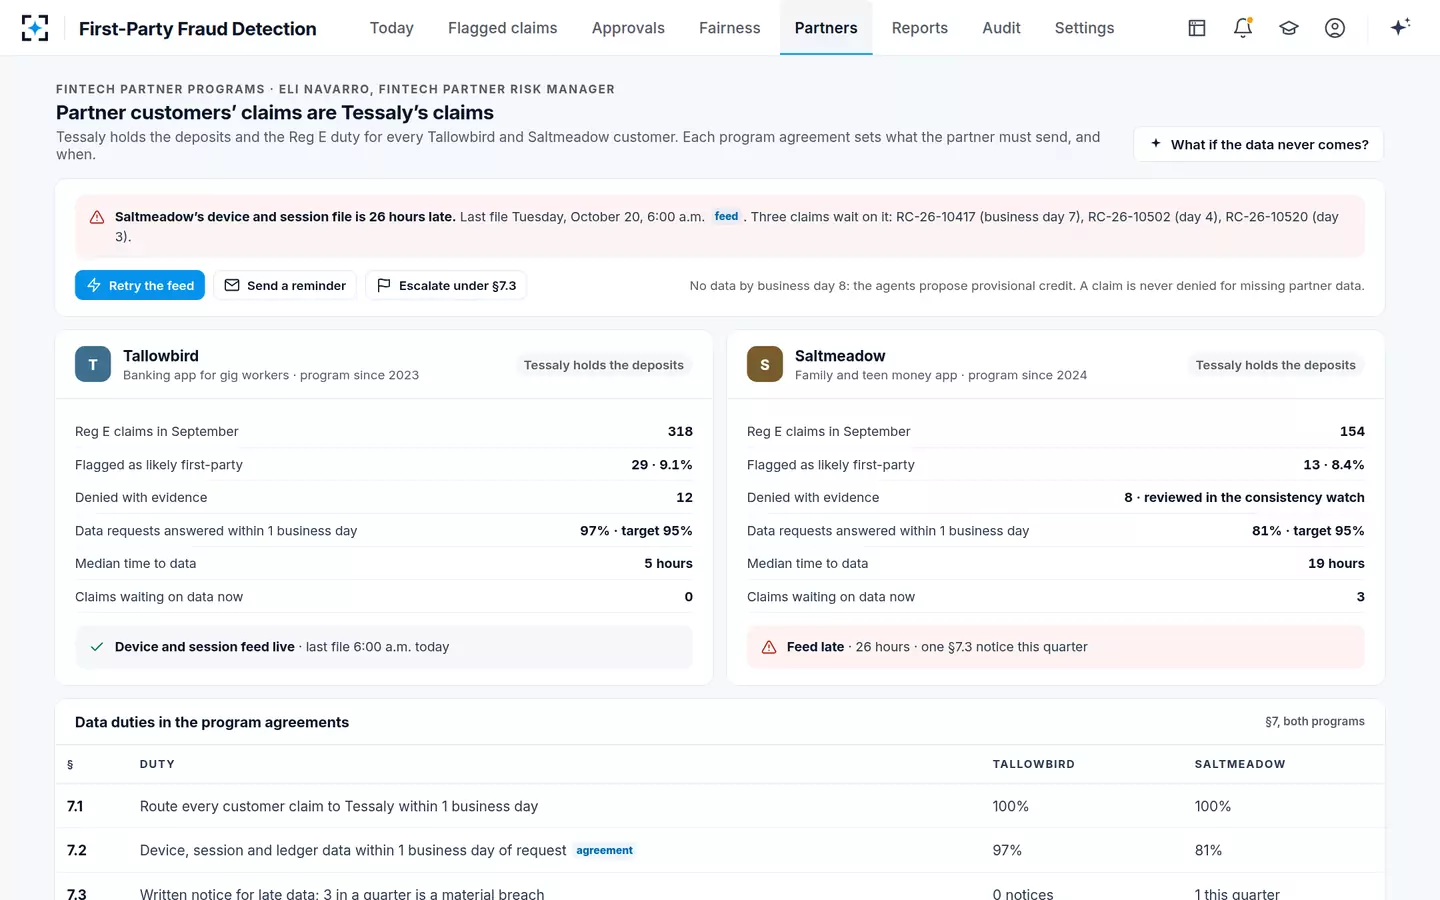Click 'Device and session feed live' status
The height and width of the screenshot is (900, 1440).
(384, 647)
